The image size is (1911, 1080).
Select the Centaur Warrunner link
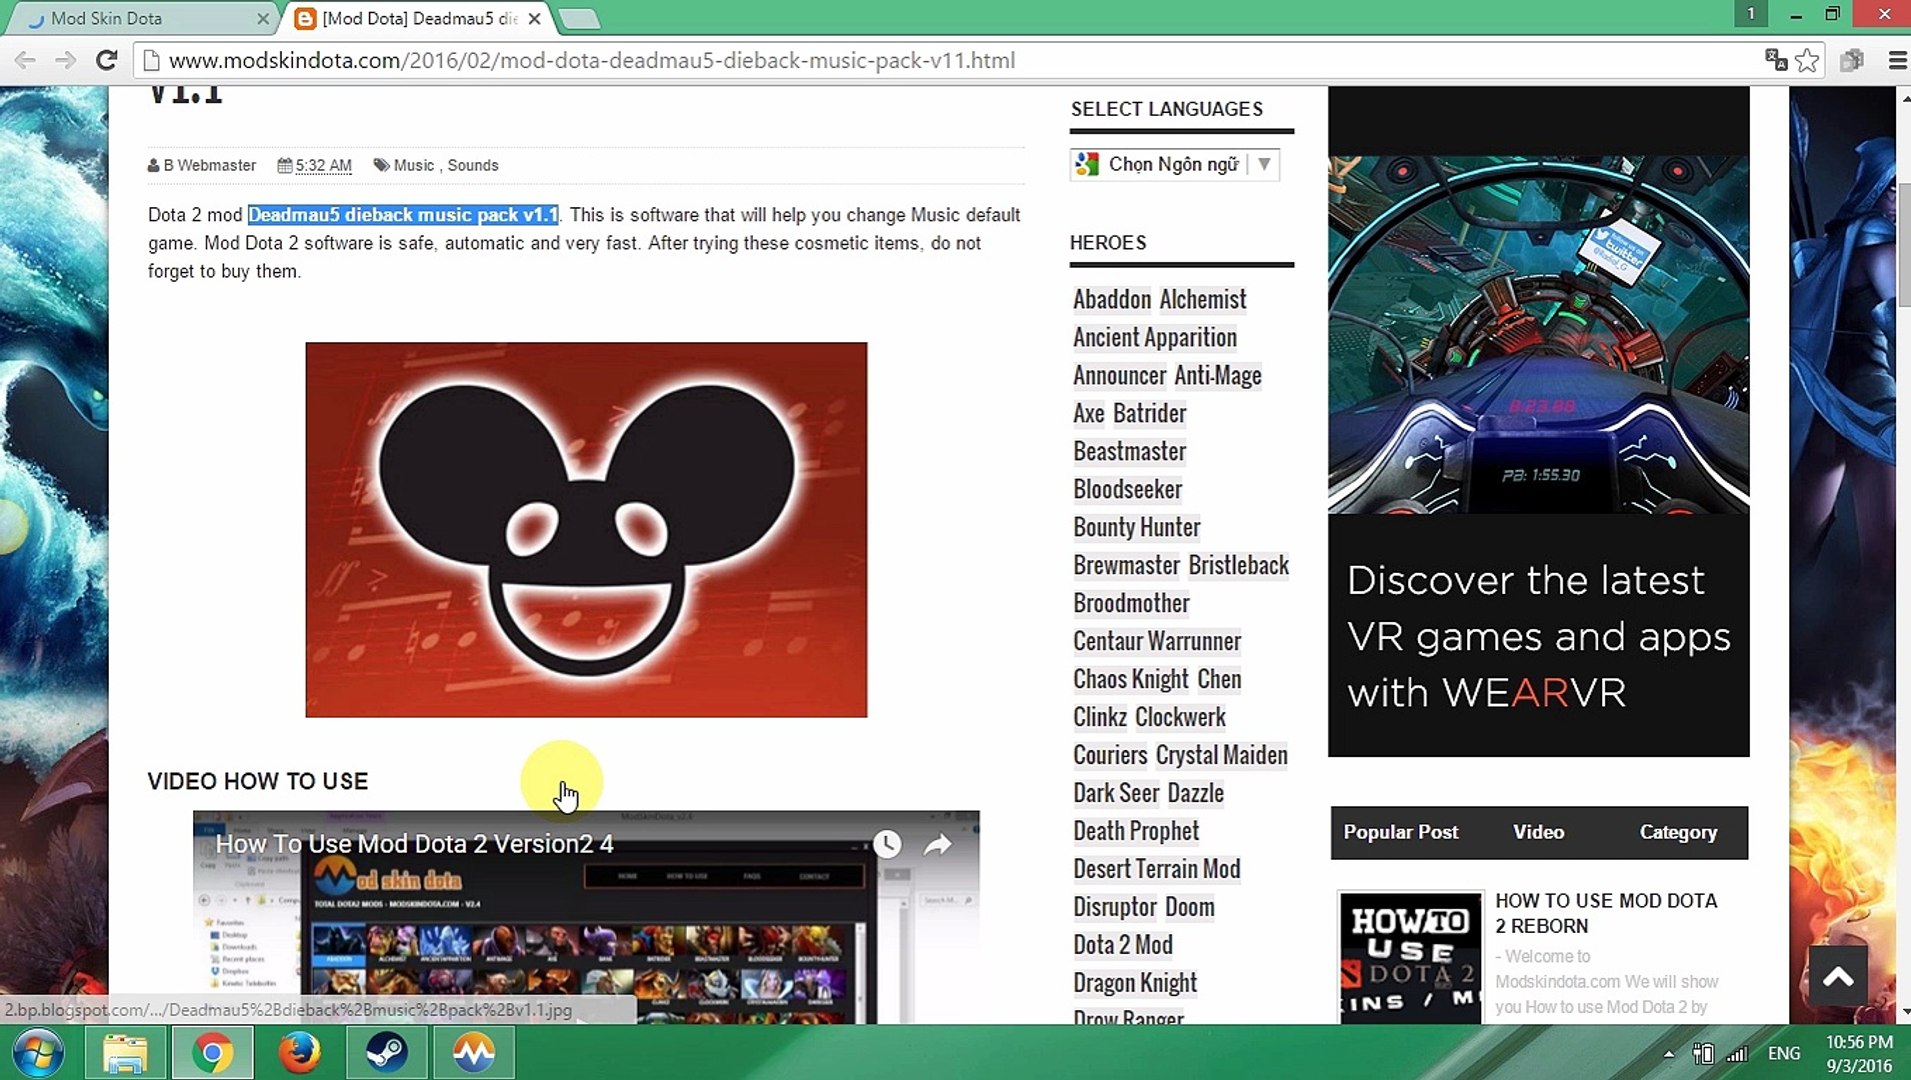tap(1157, 641)
